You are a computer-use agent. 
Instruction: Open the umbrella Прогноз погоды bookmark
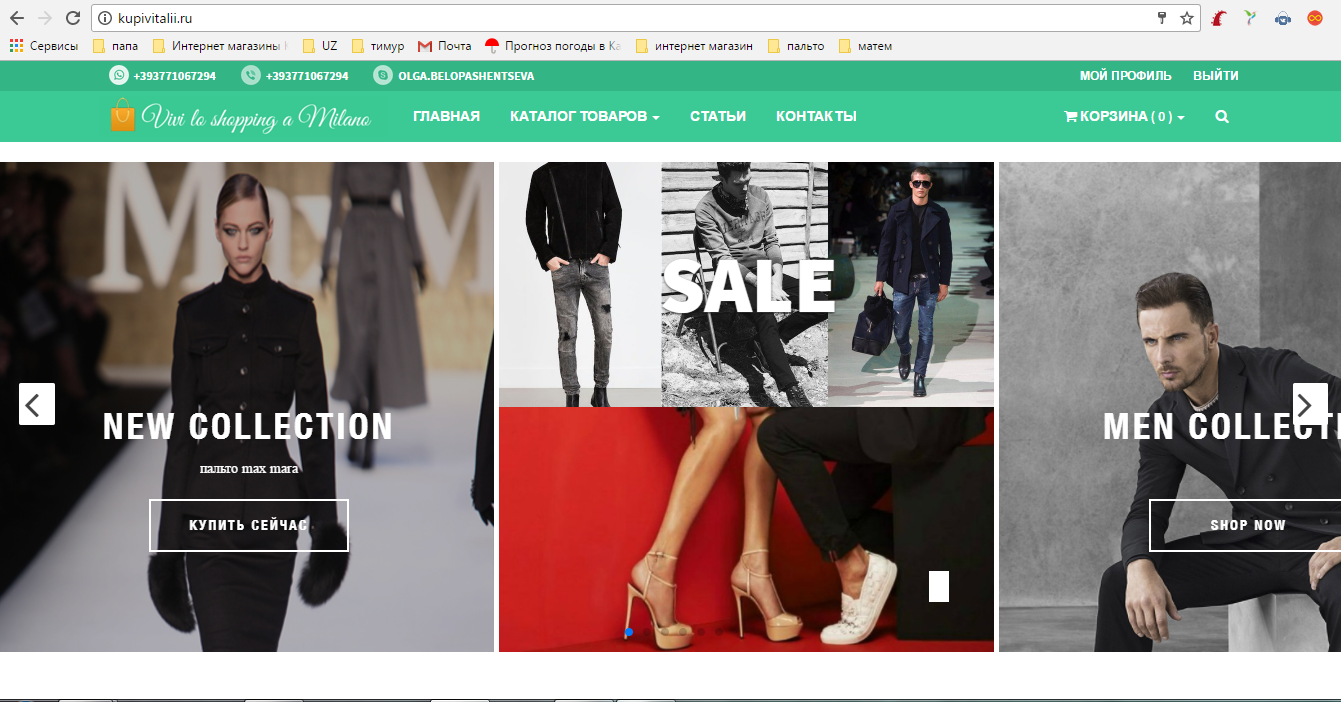click(552, 46)
